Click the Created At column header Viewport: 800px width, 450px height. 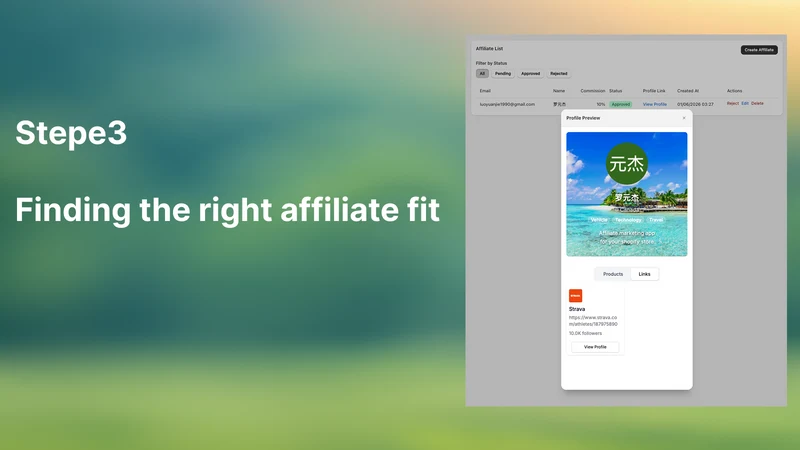[688, 91]
